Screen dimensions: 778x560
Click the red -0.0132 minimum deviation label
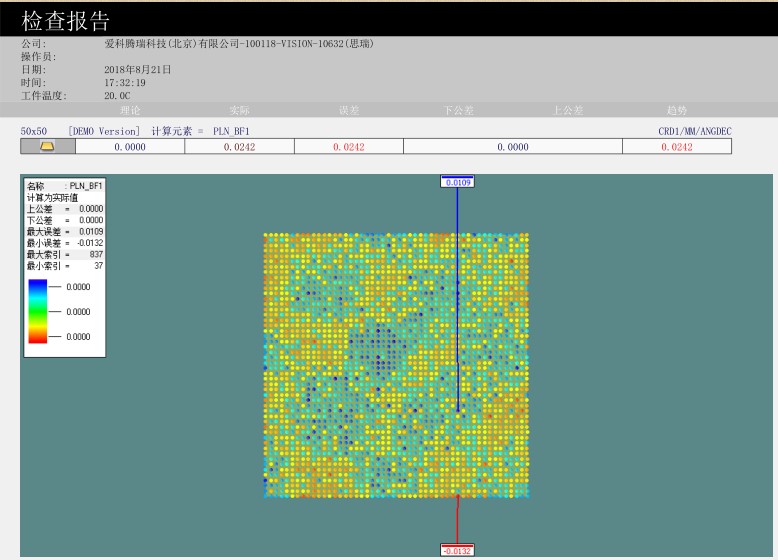tap(458, 550)
